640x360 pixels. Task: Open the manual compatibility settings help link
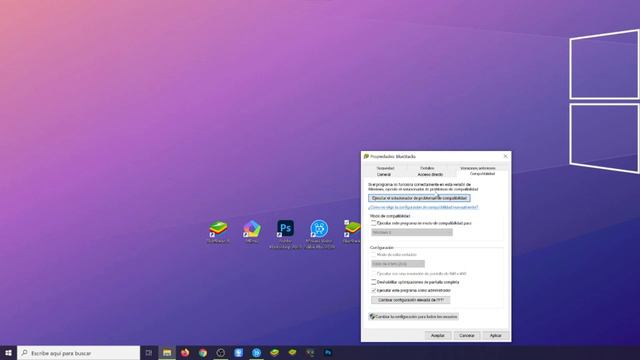[x=423, y=207]
